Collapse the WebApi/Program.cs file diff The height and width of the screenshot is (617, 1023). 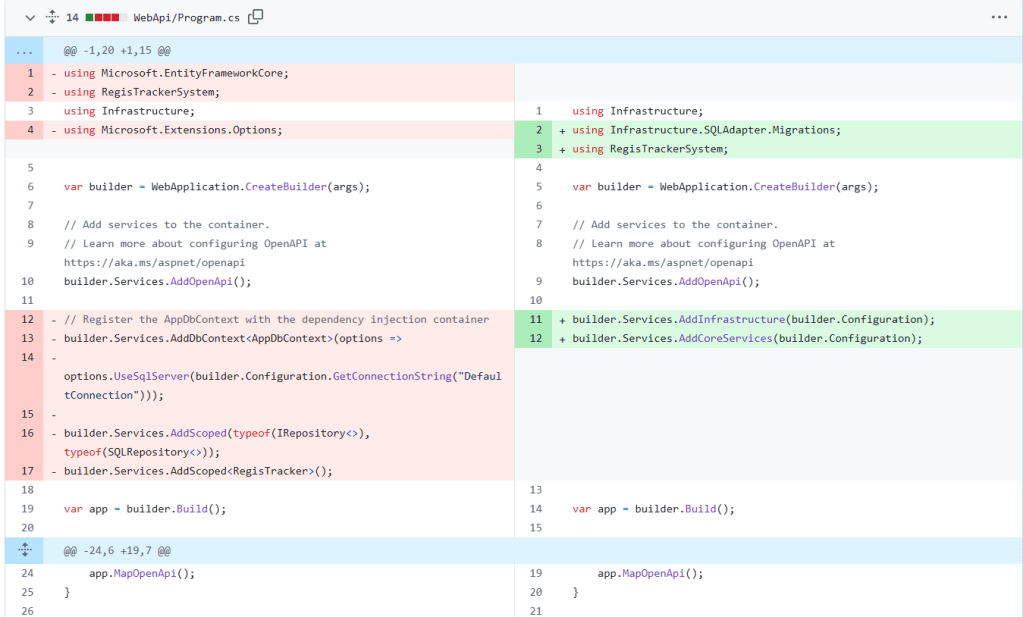coord(29,17)
